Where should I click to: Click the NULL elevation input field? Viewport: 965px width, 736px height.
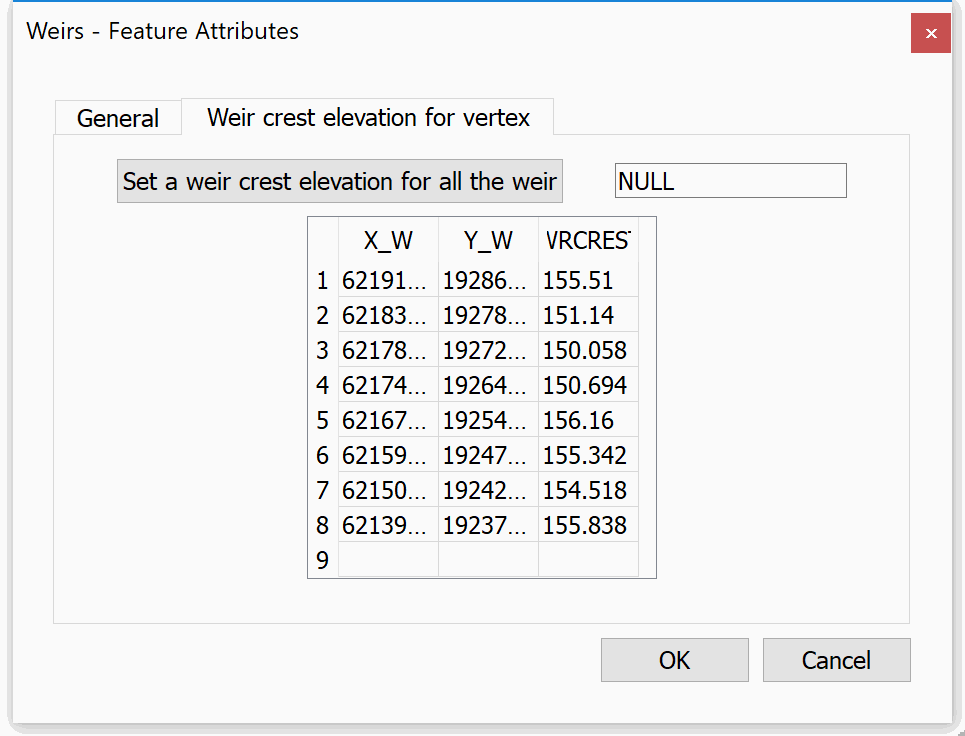click(730, 181)
